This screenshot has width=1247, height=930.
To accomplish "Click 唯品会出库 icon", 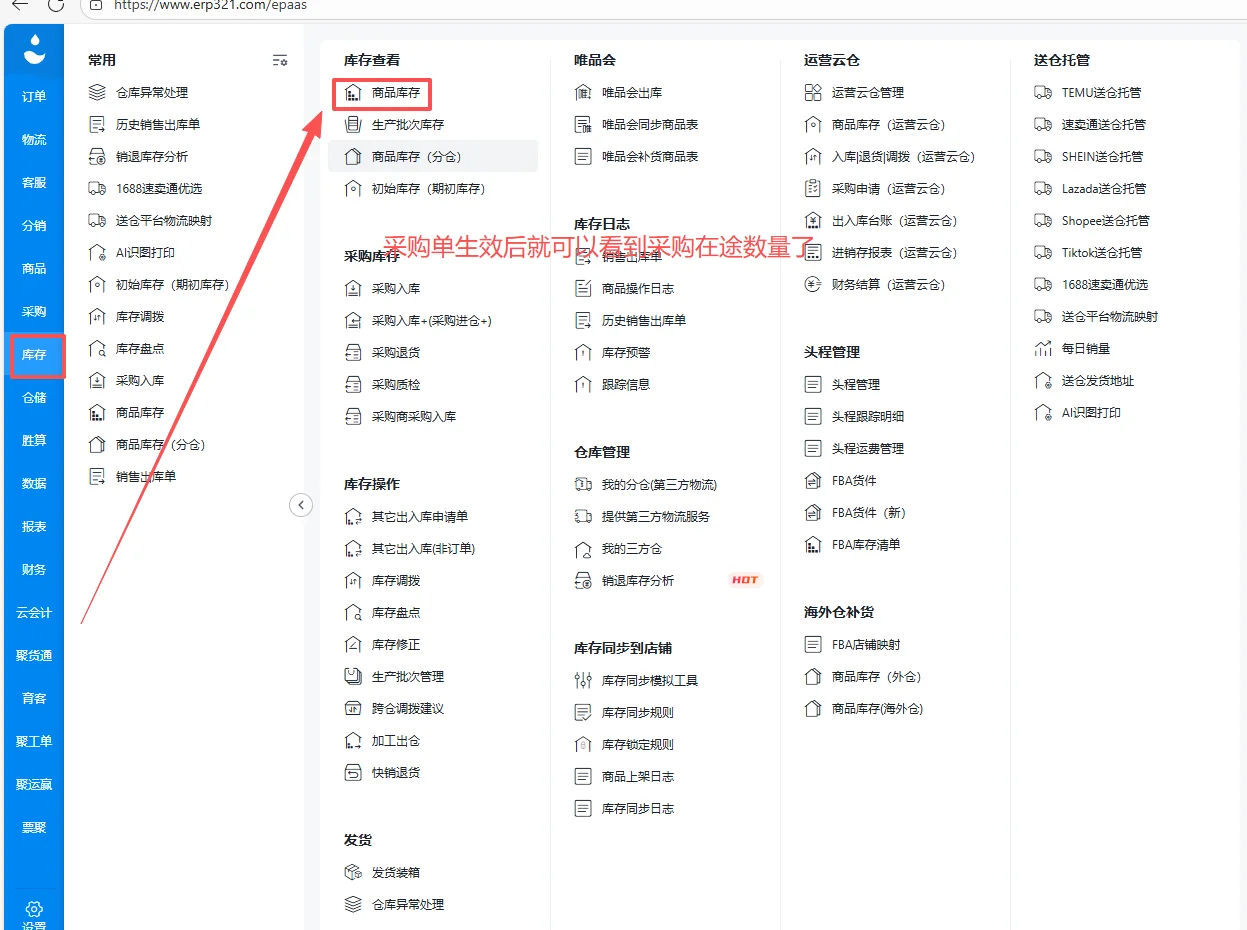I will coord(583,93).
